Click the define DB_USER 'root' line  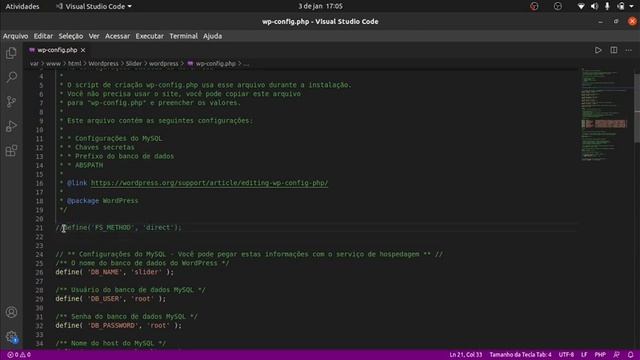pos(111,299)
